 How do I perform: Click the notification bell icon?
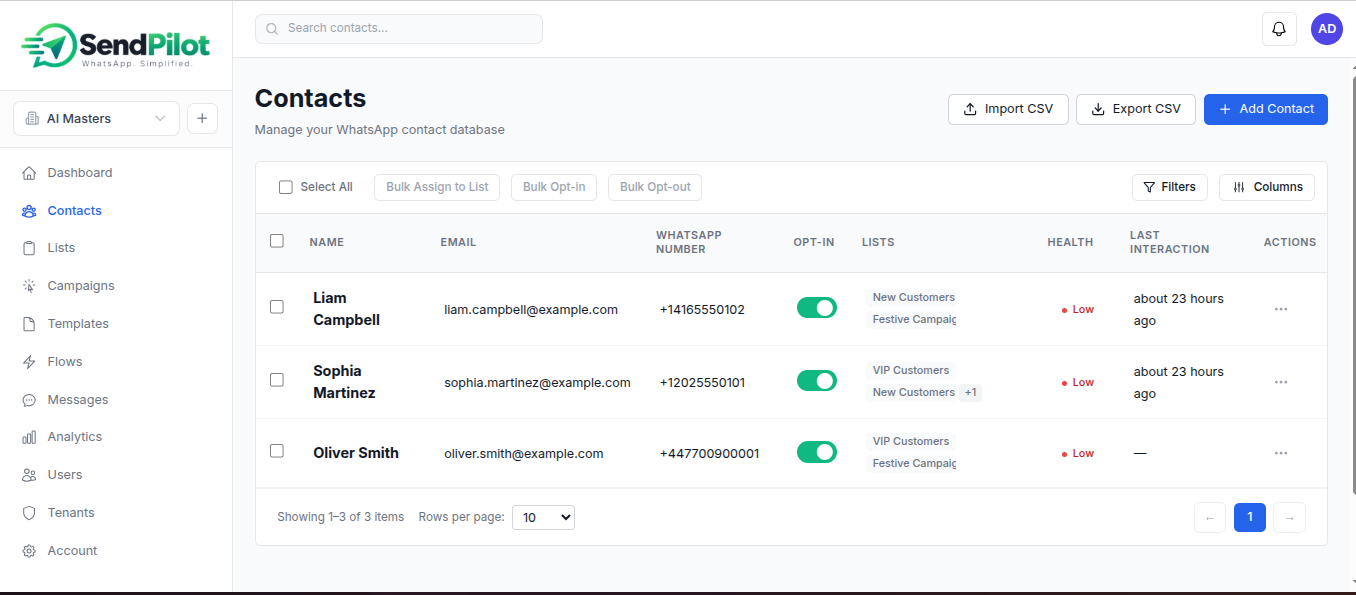point(1279,29)
